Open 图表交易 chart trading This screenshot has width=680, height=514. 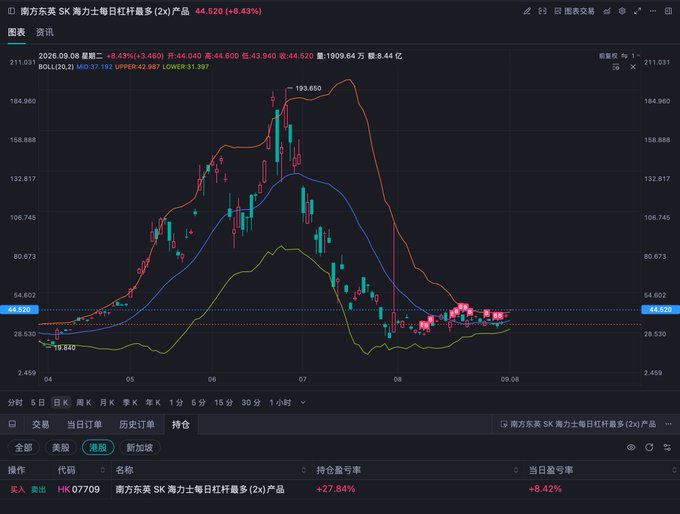click(x=575, y=11)
